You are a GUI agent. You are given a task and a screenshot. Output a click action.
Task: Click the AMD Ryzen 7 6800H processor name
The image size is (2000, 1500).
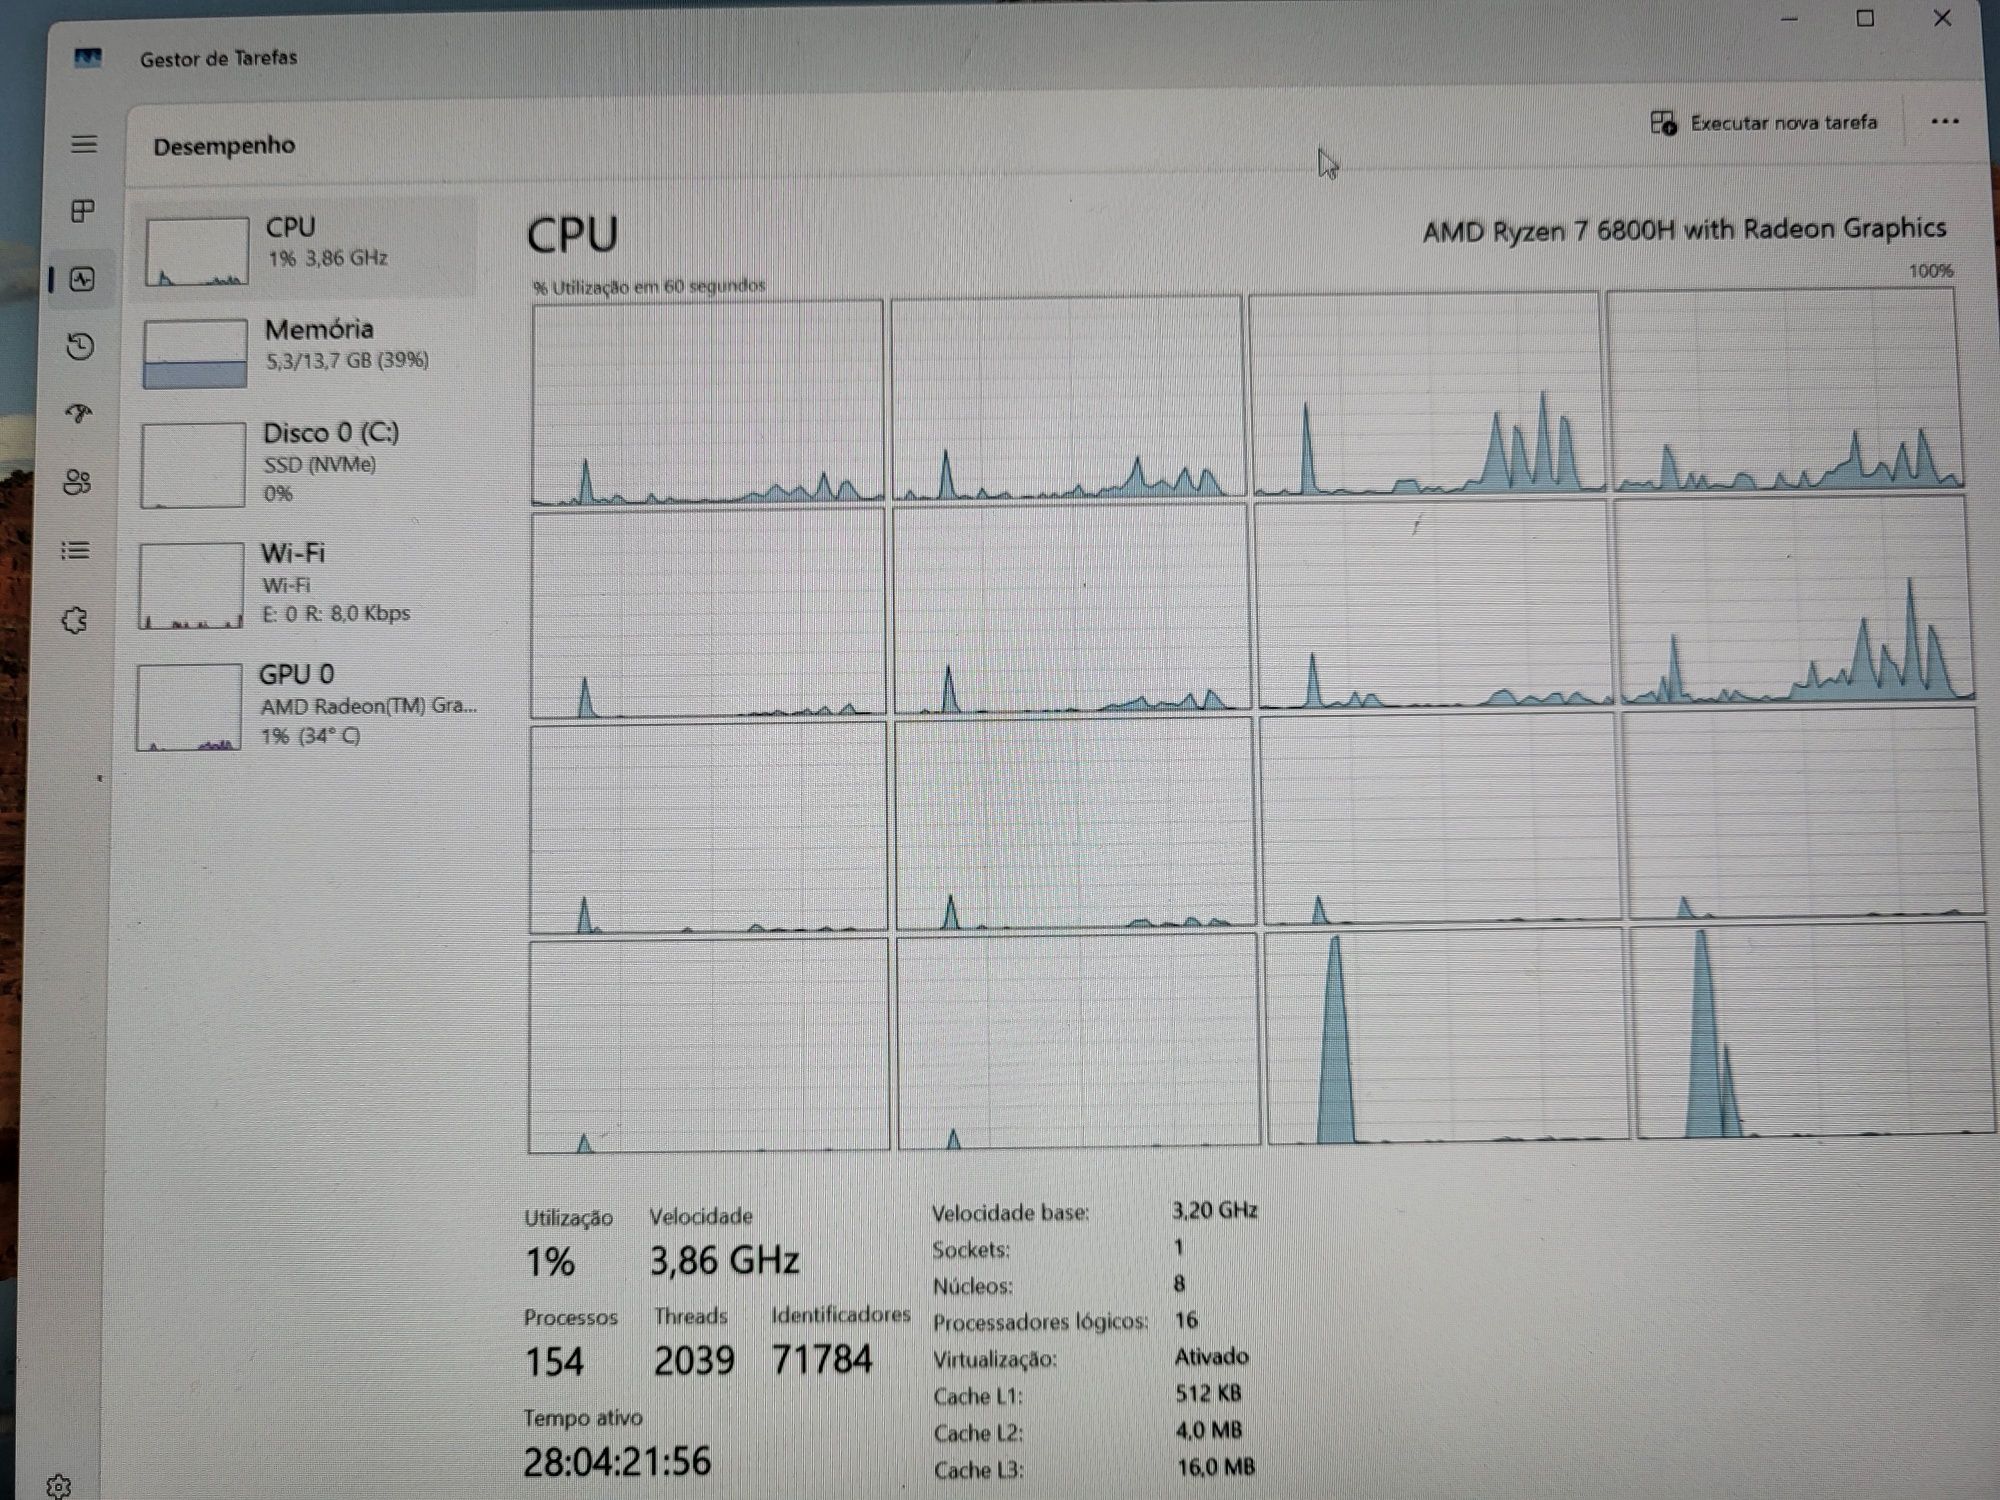(x=1684, y=230)
